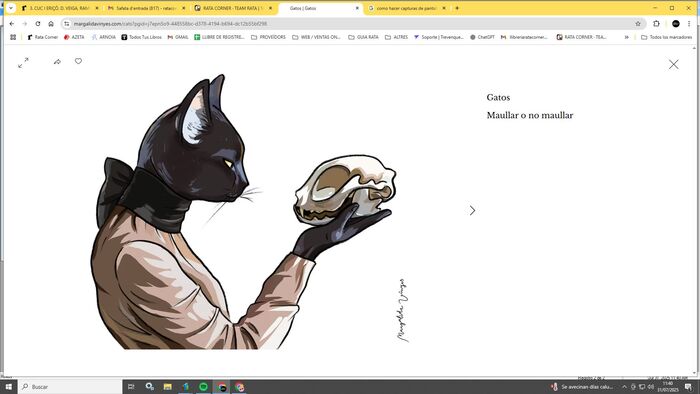Screen dimensions: 700x394
Task: Expand the 'PROVEIDORS' bookmark folder
Action: click(x=268, y=37)
